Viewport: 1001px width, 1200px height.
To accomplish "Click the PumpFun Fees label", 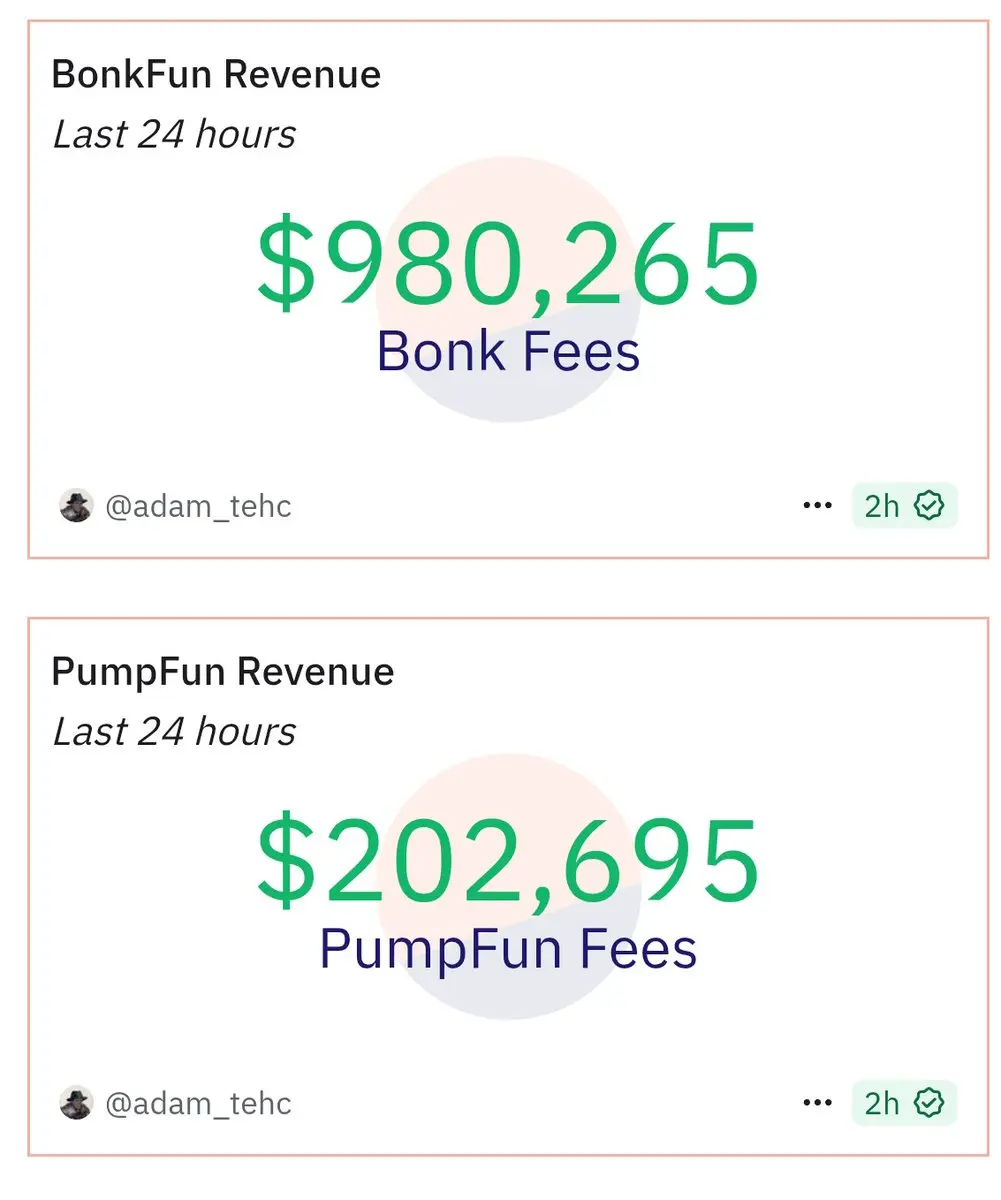I will click(508, 949).
